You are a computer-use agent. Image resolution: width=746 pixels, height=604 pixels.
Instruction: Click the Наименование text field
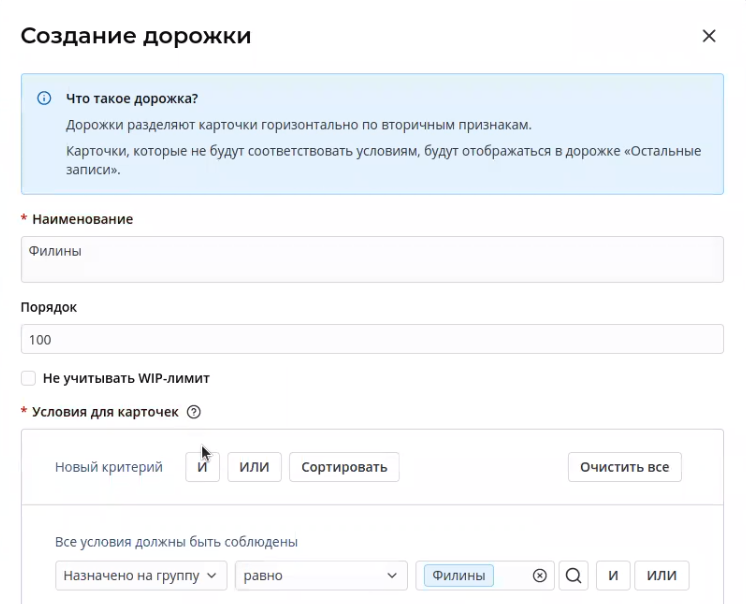pos(372,259)
